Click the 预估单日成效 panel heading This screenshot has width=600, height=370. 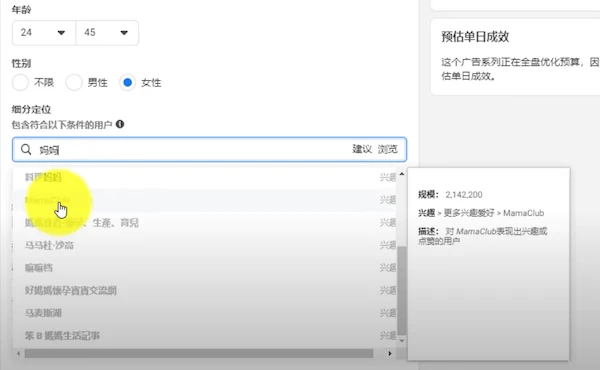click(x=475, y=37)
